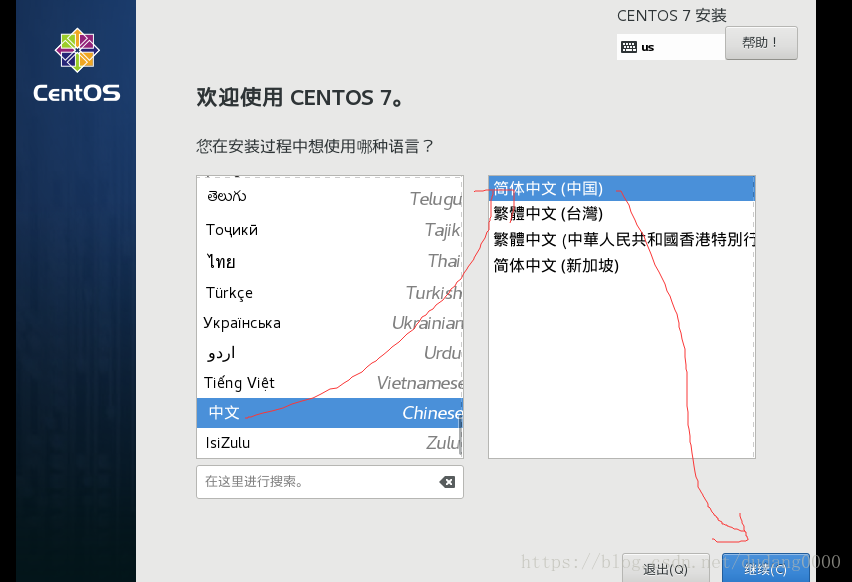Choose 简体中文 (新加坡) locale
Image resolution: width=852 pixels, height=582 pixels.
622,266
